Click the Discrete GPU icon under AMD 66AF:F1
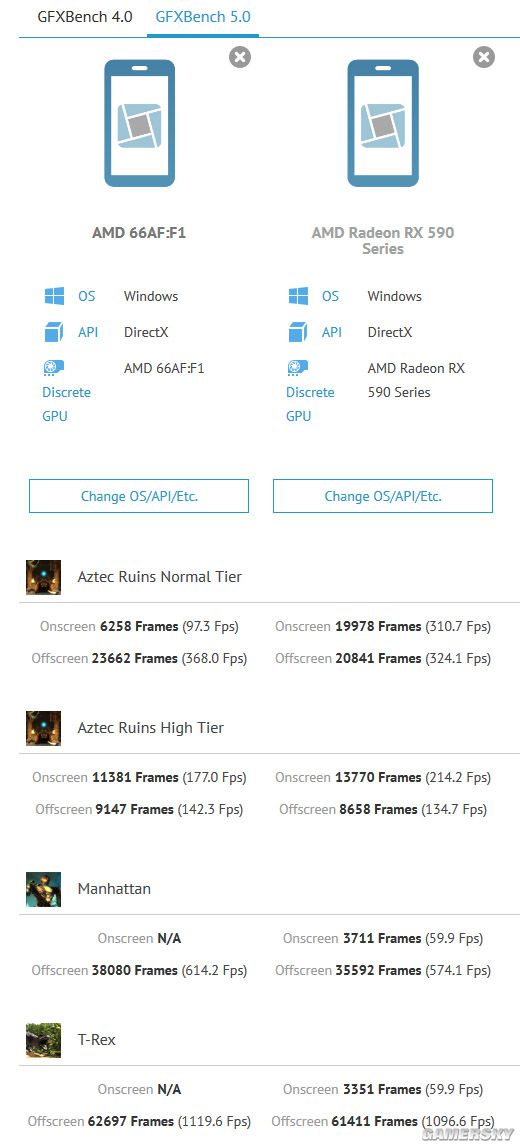The image size is (520, 1146). coord(53,367)
